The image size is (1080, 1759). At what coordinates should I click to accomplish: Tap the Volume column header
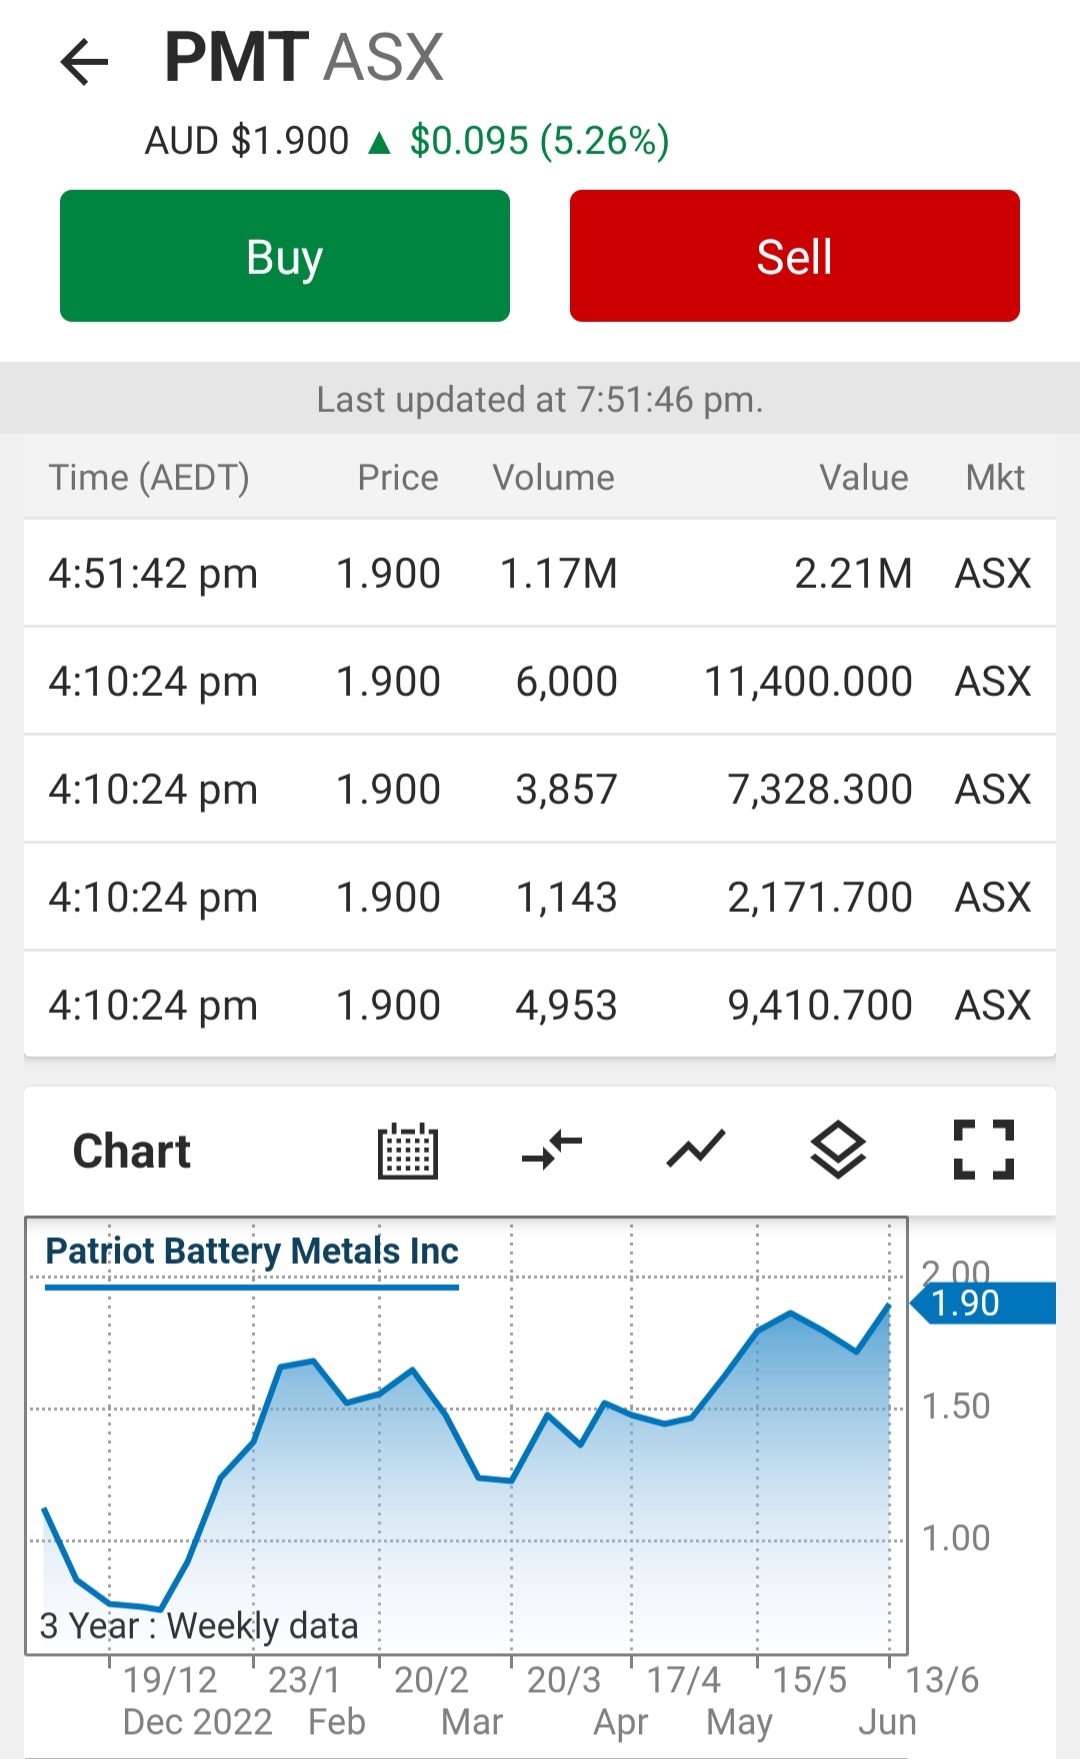pos(554,478)
